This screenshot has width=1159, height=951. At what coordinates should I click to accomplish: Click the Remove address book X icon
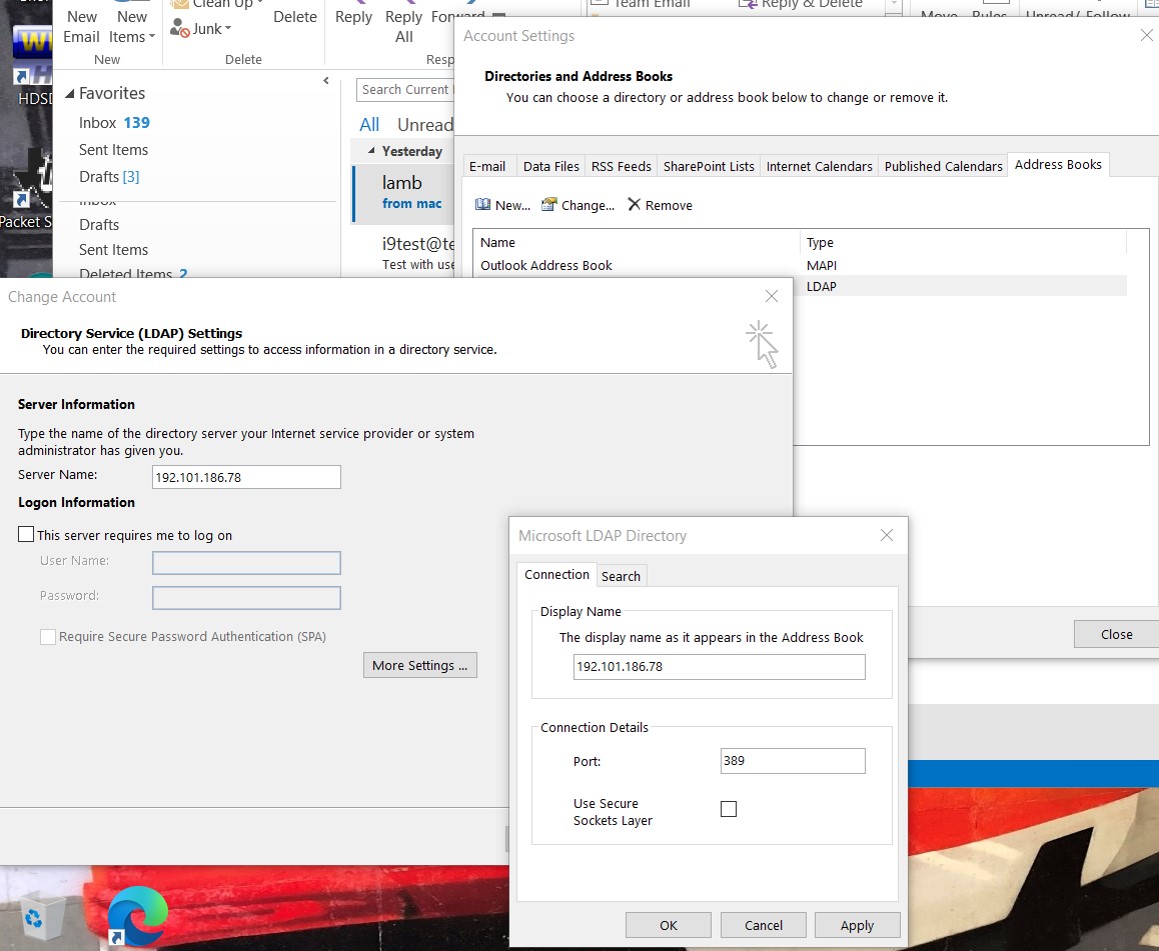click(634, 205)
